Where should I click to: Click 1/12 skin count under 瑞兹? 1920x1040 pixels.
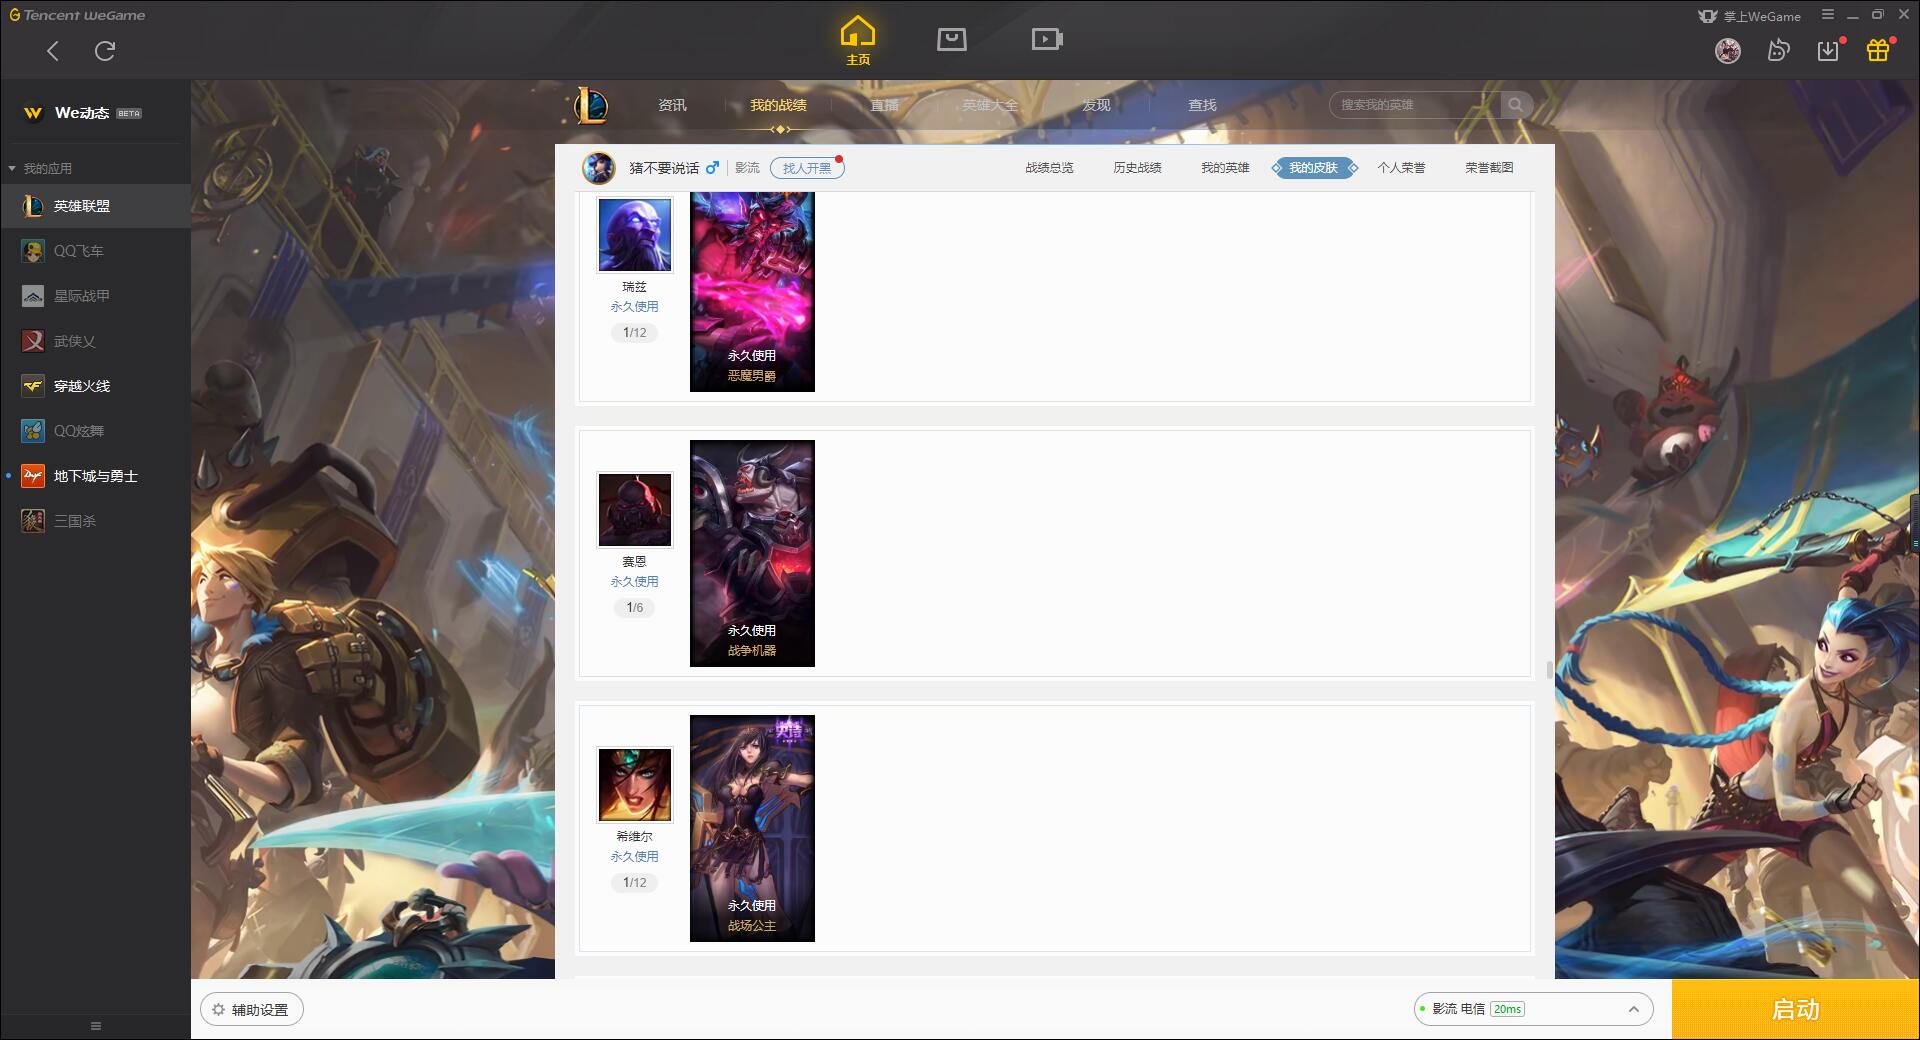(x=635, y=332)
